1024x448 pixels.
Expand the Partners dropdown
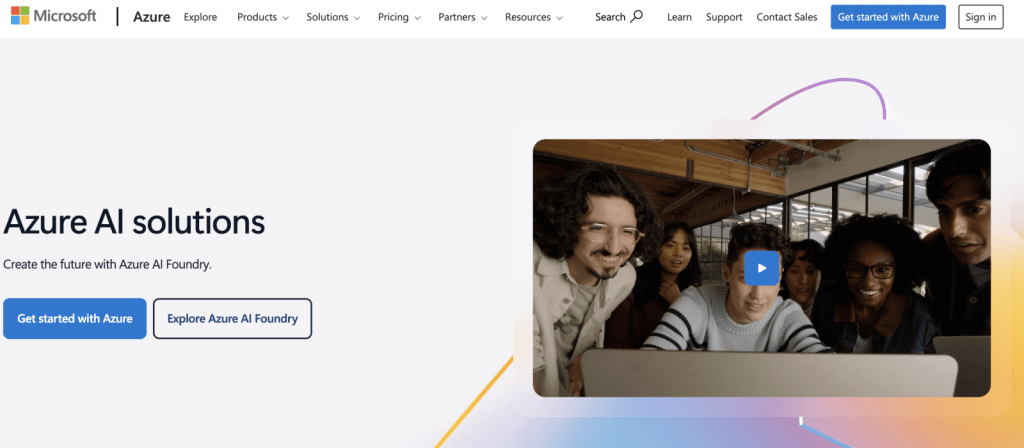462,17
